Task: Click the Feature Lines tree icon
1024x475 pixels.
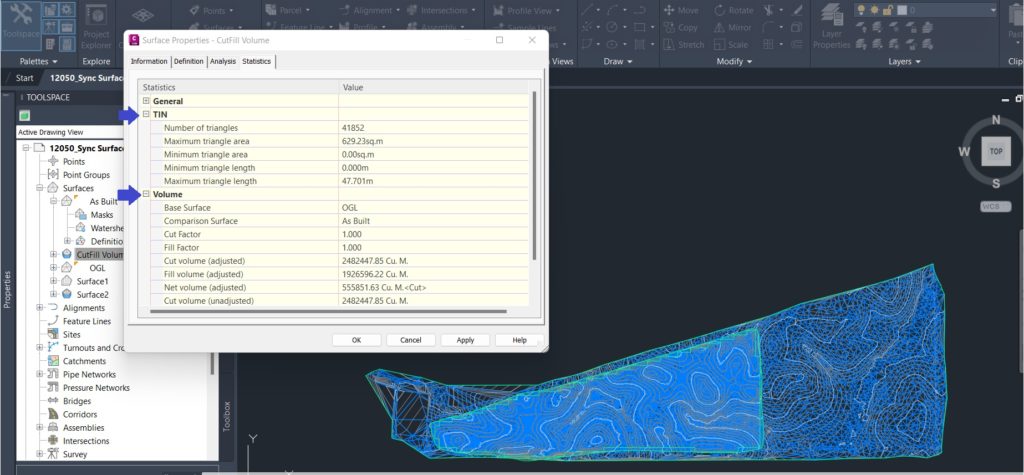Action: (53, 321)
